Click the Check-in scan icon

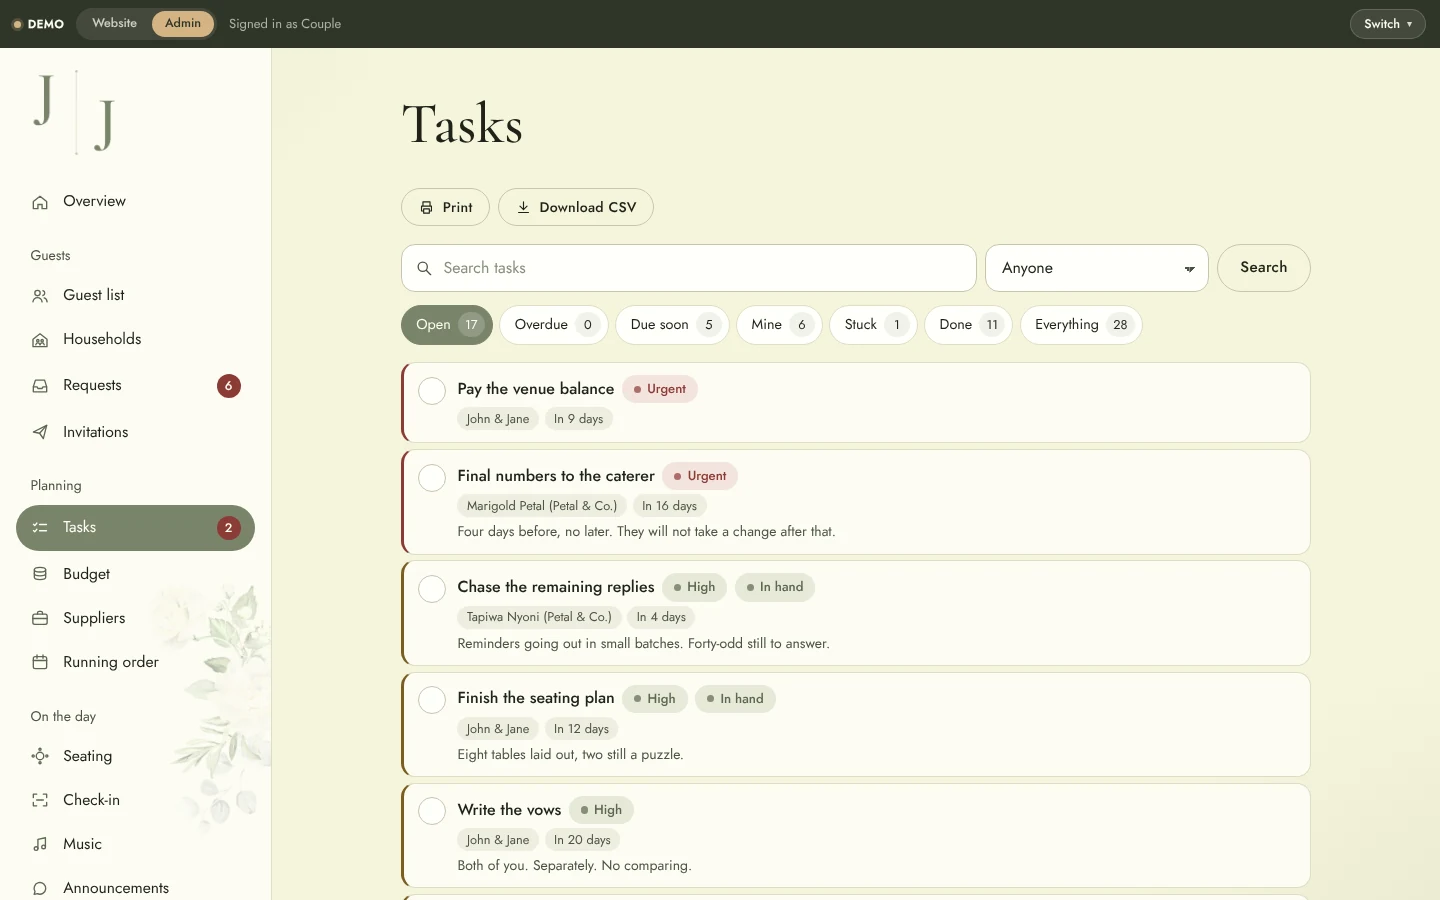tap(40, 800)
